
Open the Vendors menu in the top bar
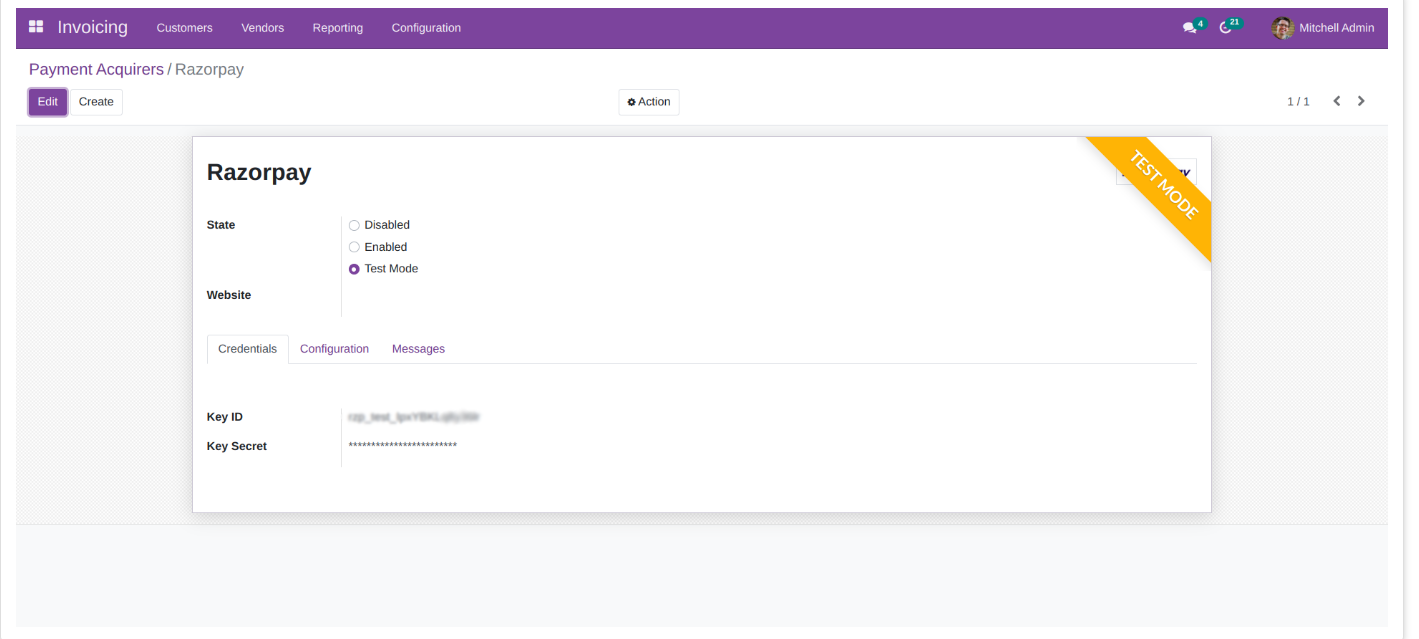click(263, 28)
